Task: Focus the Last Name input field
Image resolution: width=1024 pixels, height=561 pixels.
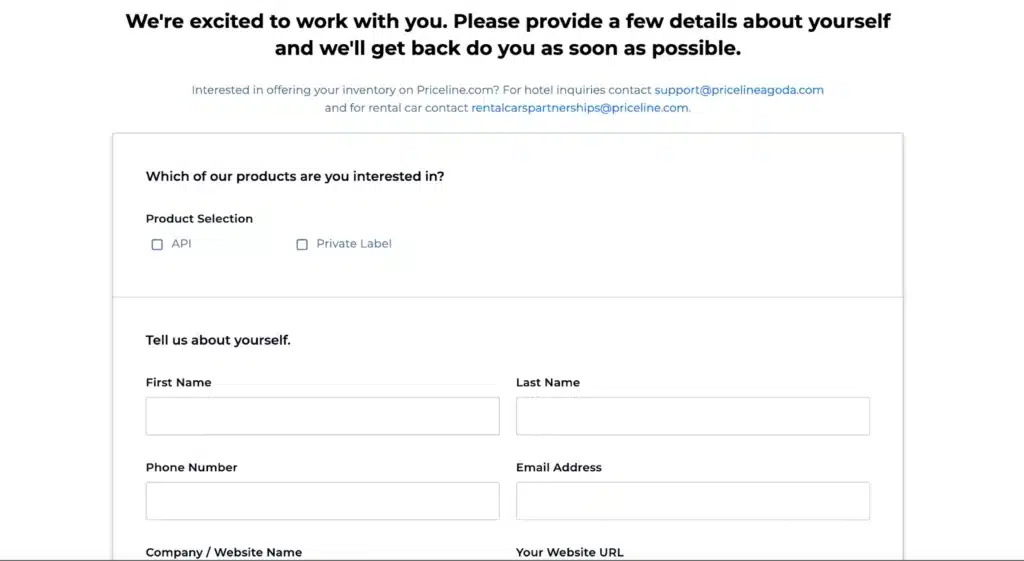Action: coord(693,416)
